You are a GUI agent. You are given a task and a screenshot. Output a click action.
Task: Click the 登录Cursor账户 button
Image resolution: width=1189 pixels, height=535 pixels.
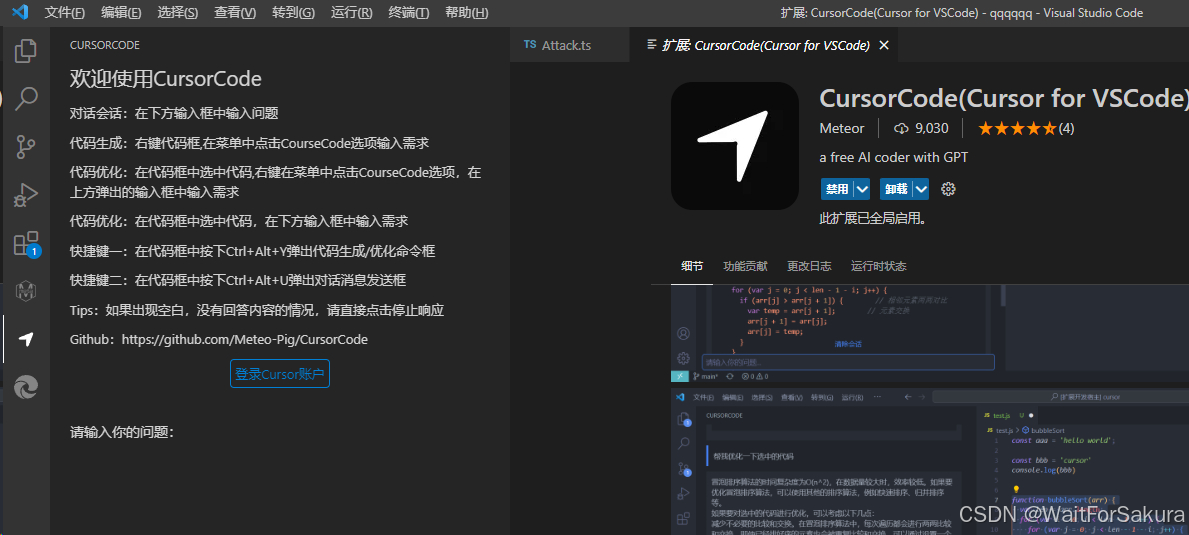(x=280, y=374)
